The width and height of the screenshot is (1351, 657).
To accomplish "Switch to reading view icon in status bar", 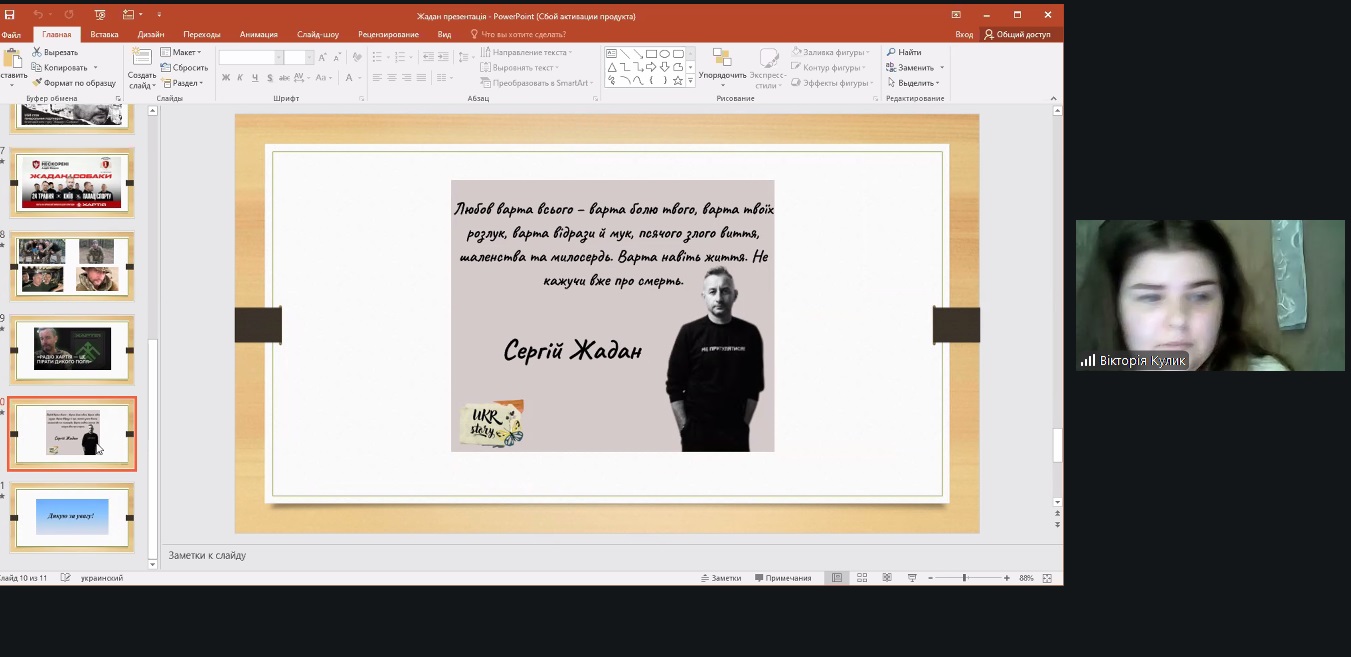I will point(887,578).
